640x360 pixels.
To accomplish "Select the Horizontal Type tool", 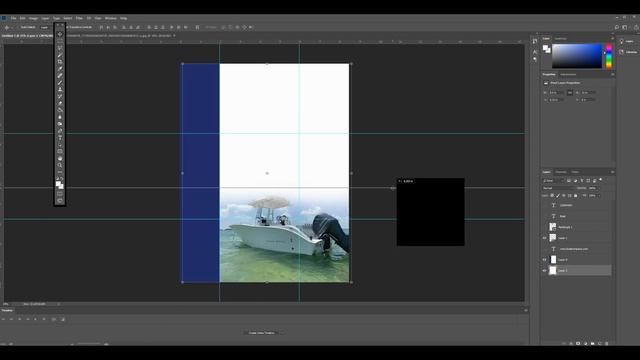I will [60, 138].
